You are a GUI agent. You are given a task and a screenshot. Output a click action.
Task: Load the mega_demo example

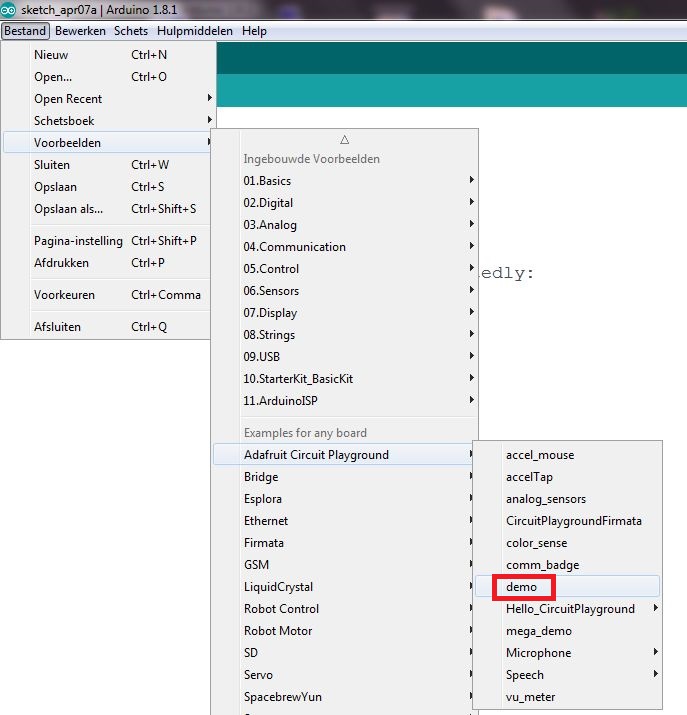tap(567, 631)
